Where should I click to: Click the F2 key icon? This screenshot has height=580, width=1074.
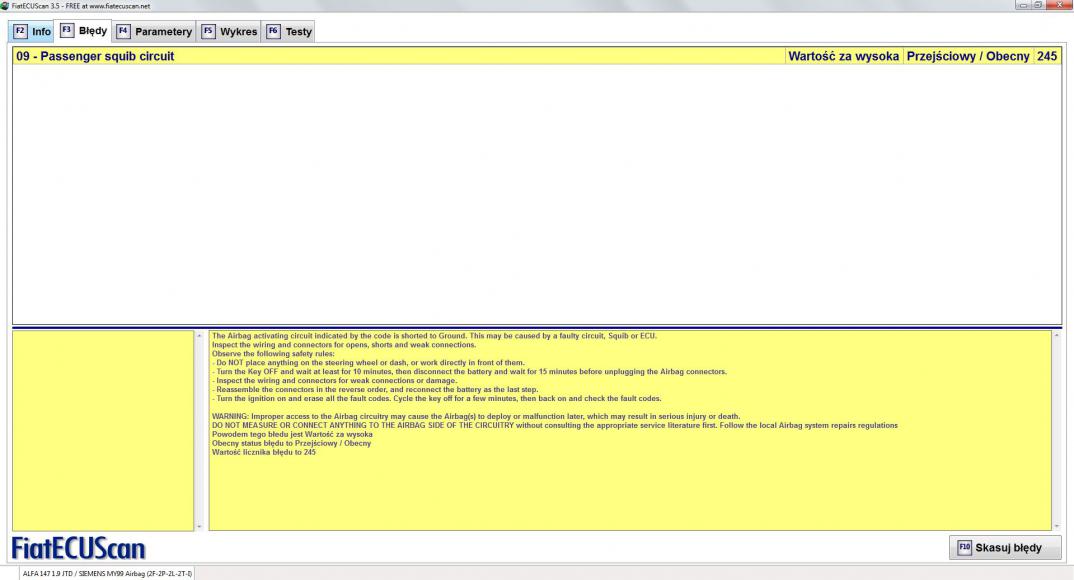click(x=20, y=31)
